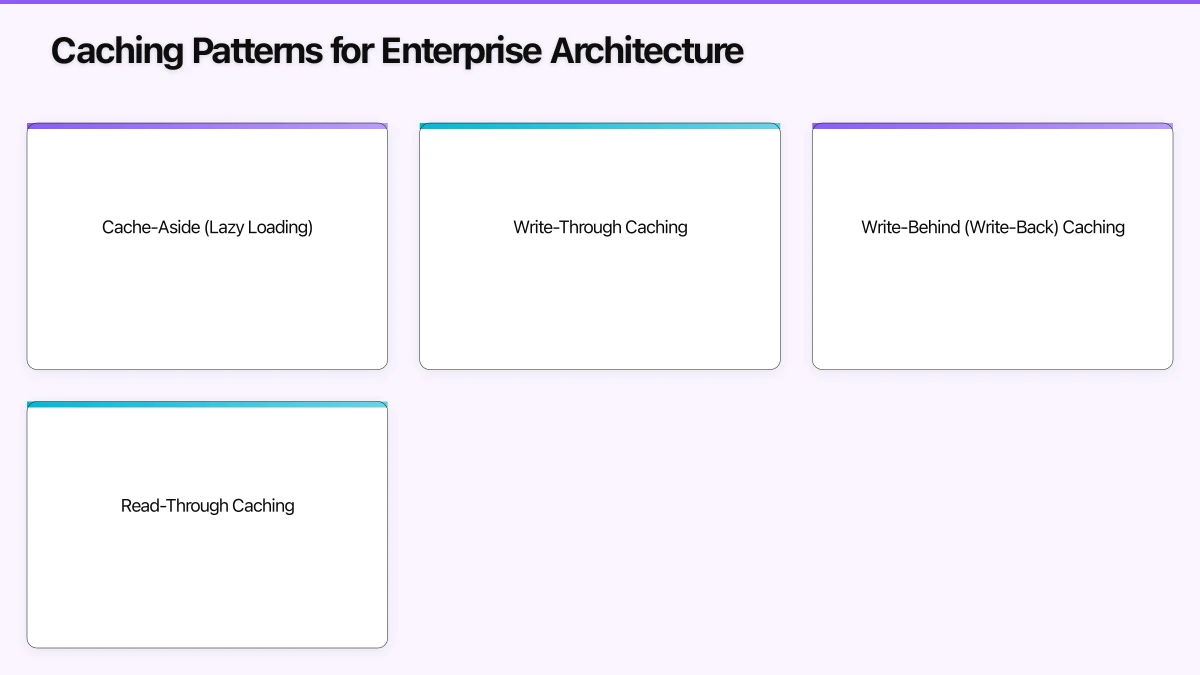Click the empty space below the Read-Through card

pyautogui.click(x=207, y=663)
